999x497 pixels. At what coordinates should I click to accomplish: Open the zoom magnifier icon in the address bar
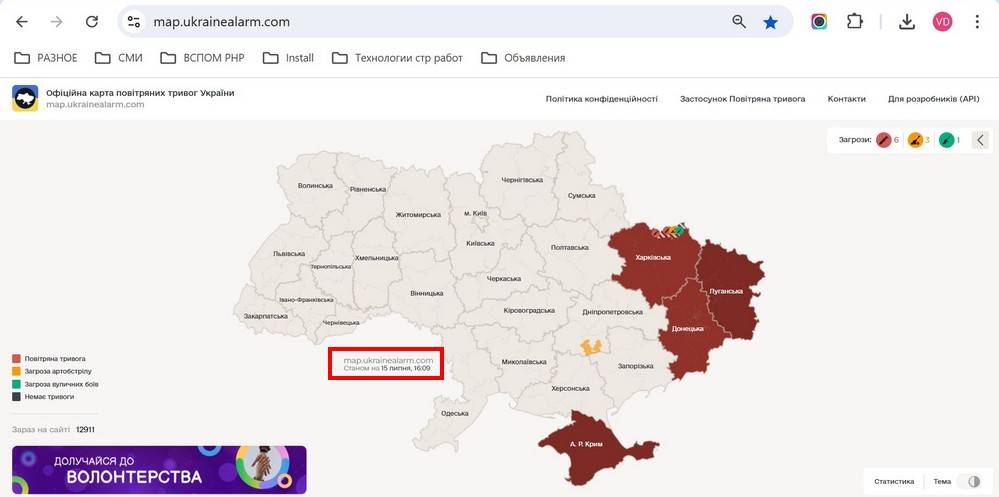tap(739, 22)
